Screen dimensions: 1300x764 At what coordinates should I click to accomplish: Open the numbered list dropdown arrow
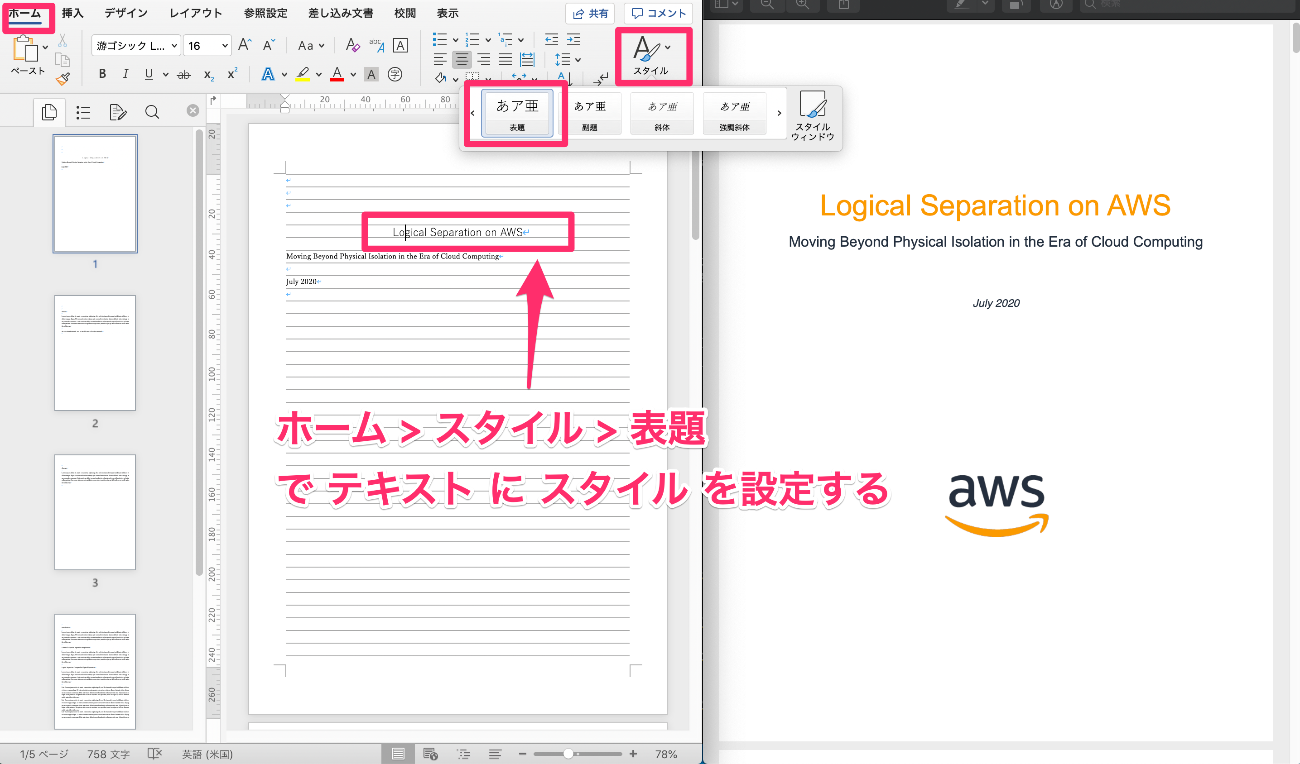(490, 40)
